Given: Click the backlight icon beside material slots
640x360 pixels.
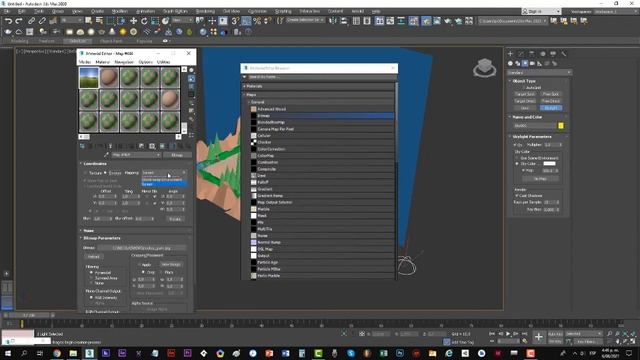Looking at the screenshot, I should pyautogui.click(x=191, y=79).
